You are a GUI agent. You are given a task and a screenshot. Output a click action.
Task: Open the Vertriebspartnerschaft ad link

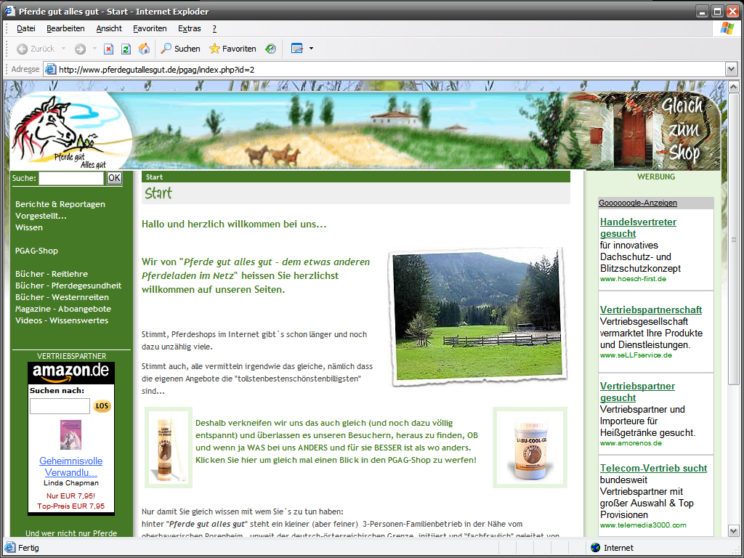click(651, 310)
